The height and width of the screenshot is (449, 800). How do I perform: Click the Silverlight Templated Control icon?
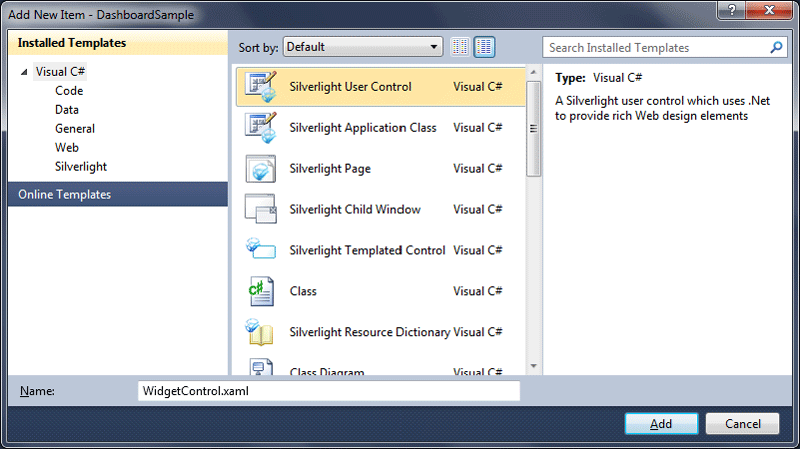260,250
